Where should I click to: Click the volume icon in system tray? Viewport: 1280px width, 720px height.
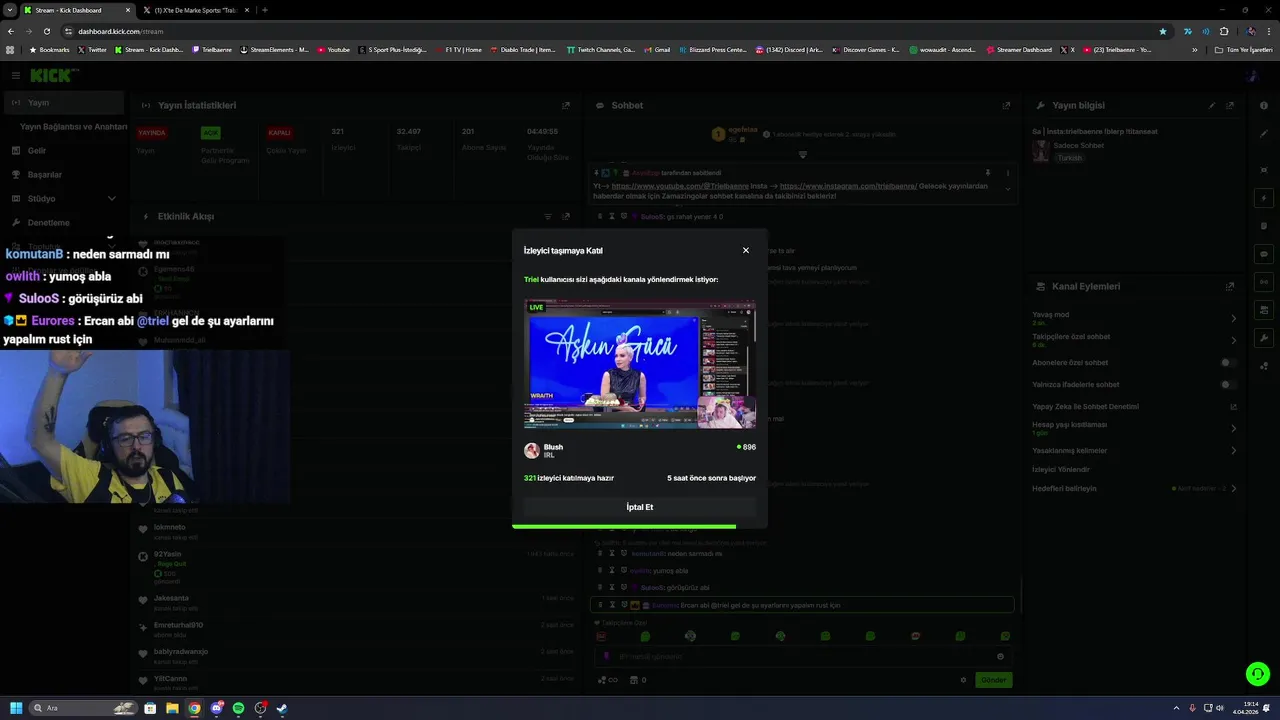[1220, 708]
